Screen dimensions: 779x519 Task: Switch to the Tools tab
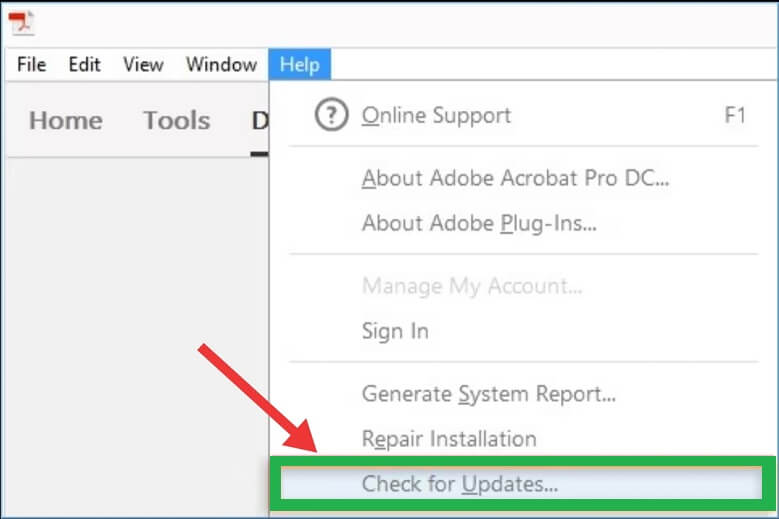tap(176, 121)
